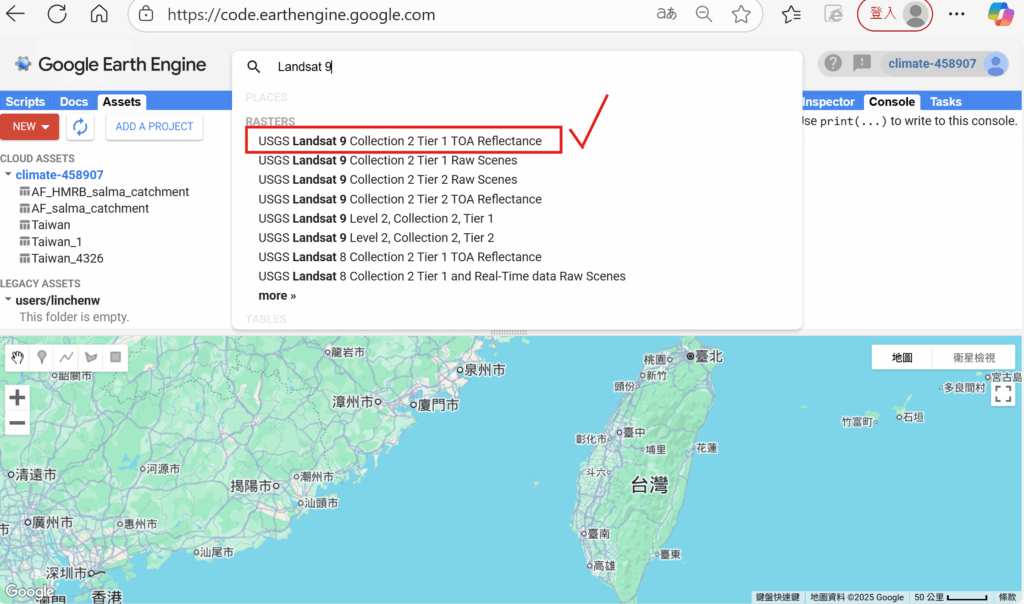Open the browser favorites list icon
Image resolution: width=1024 pixels, height=604 pixels.
coord(791,14)
